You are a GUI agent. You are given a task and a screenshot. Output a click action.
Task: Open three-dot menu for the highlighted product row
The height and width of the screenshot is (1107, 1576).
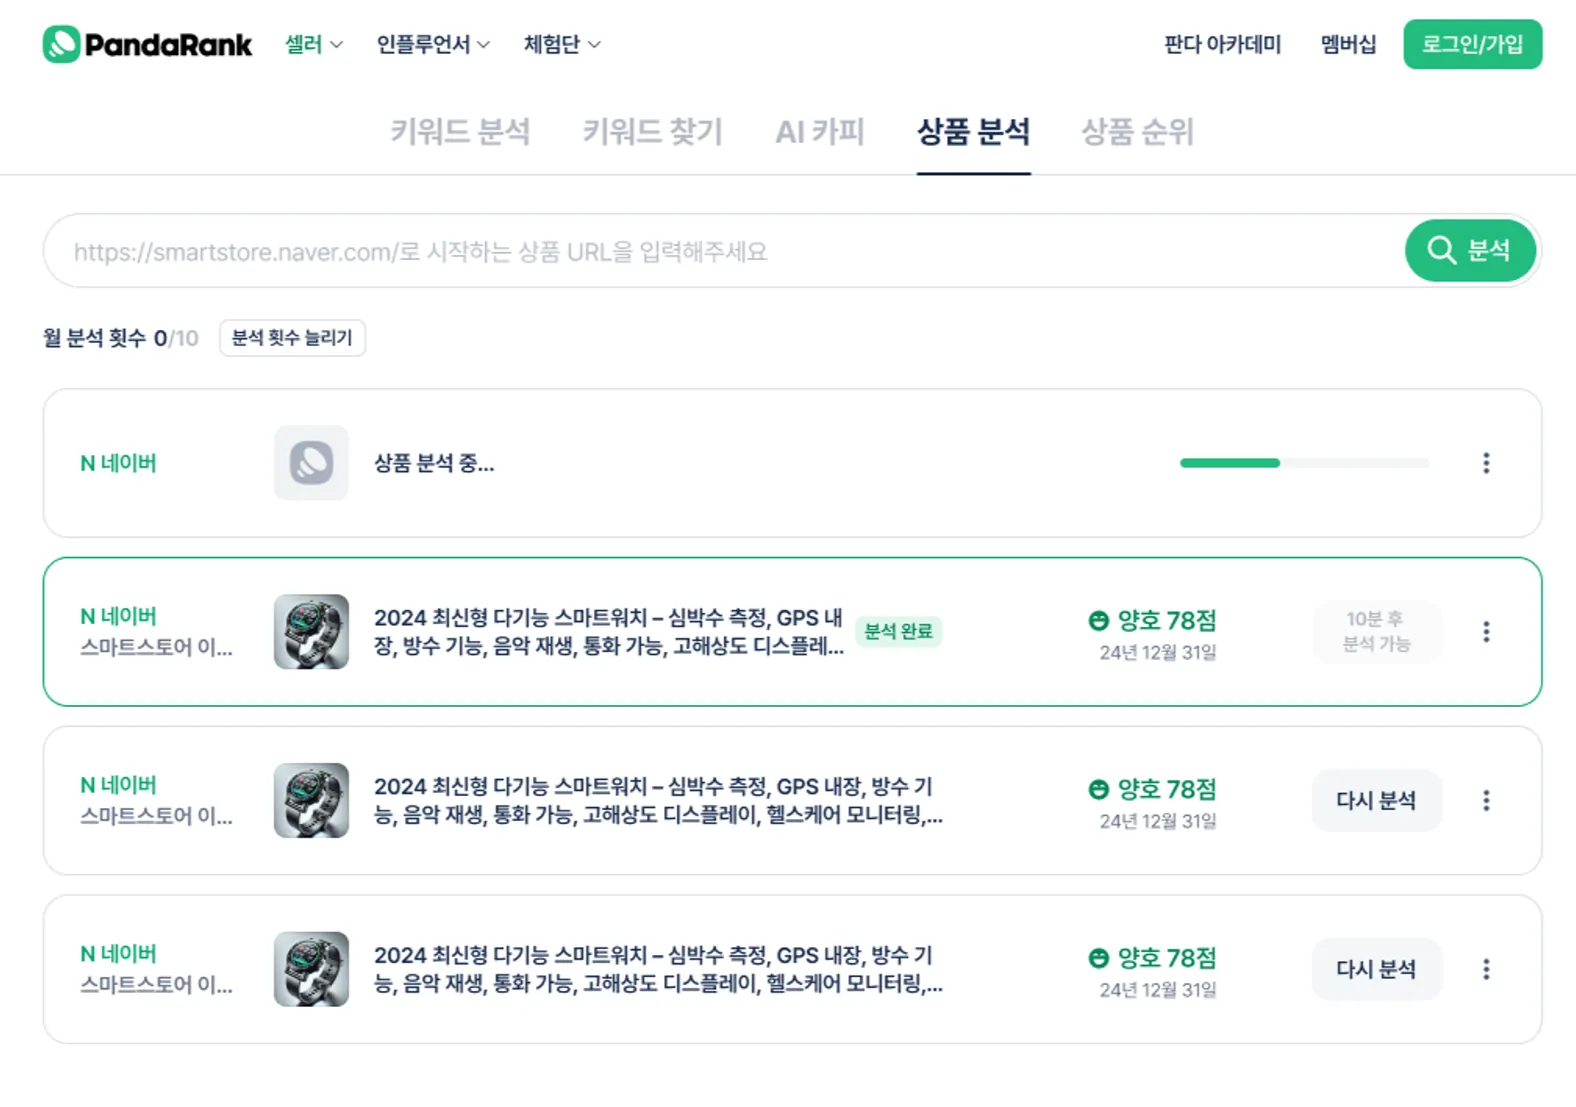[x=1486, y=632]
